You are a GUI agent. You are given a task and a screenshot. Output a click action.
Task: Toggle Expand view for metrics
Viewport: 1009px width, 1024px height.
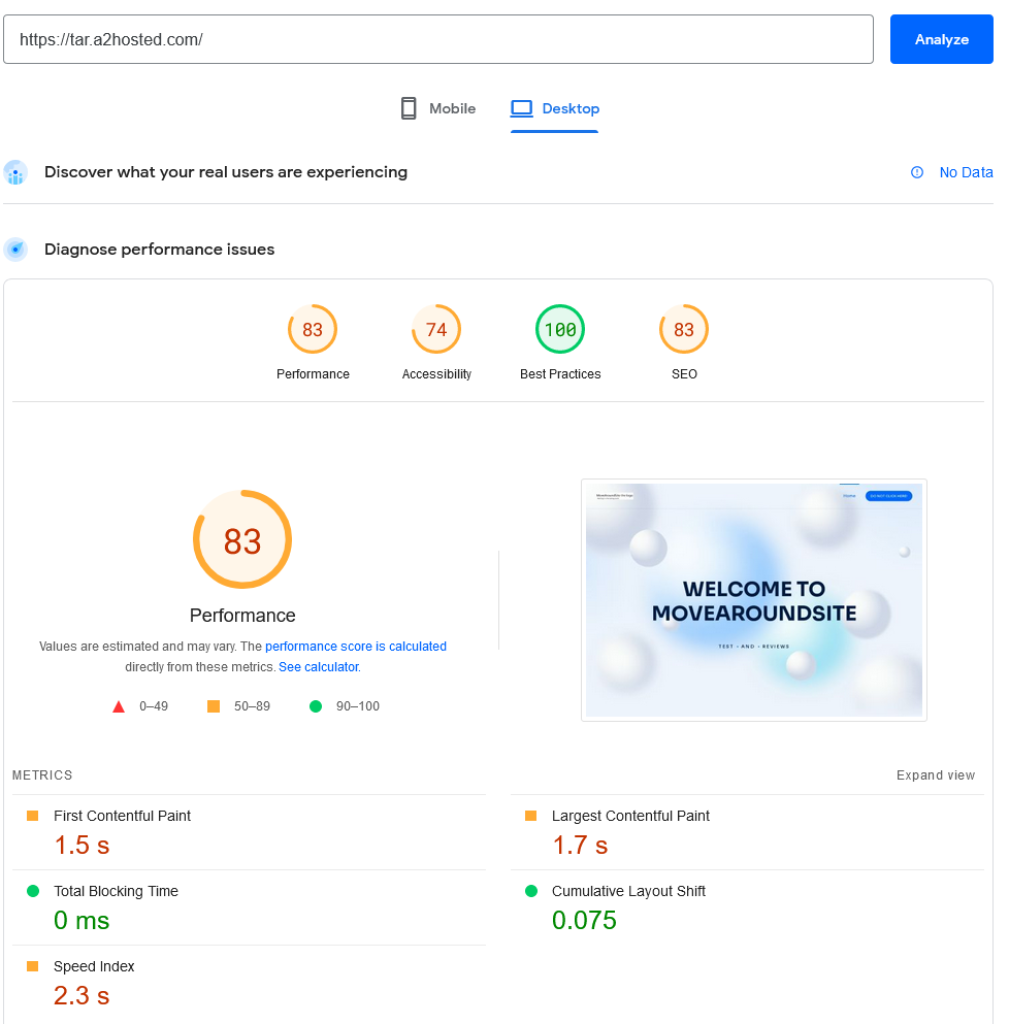click(x=935, y=775)
